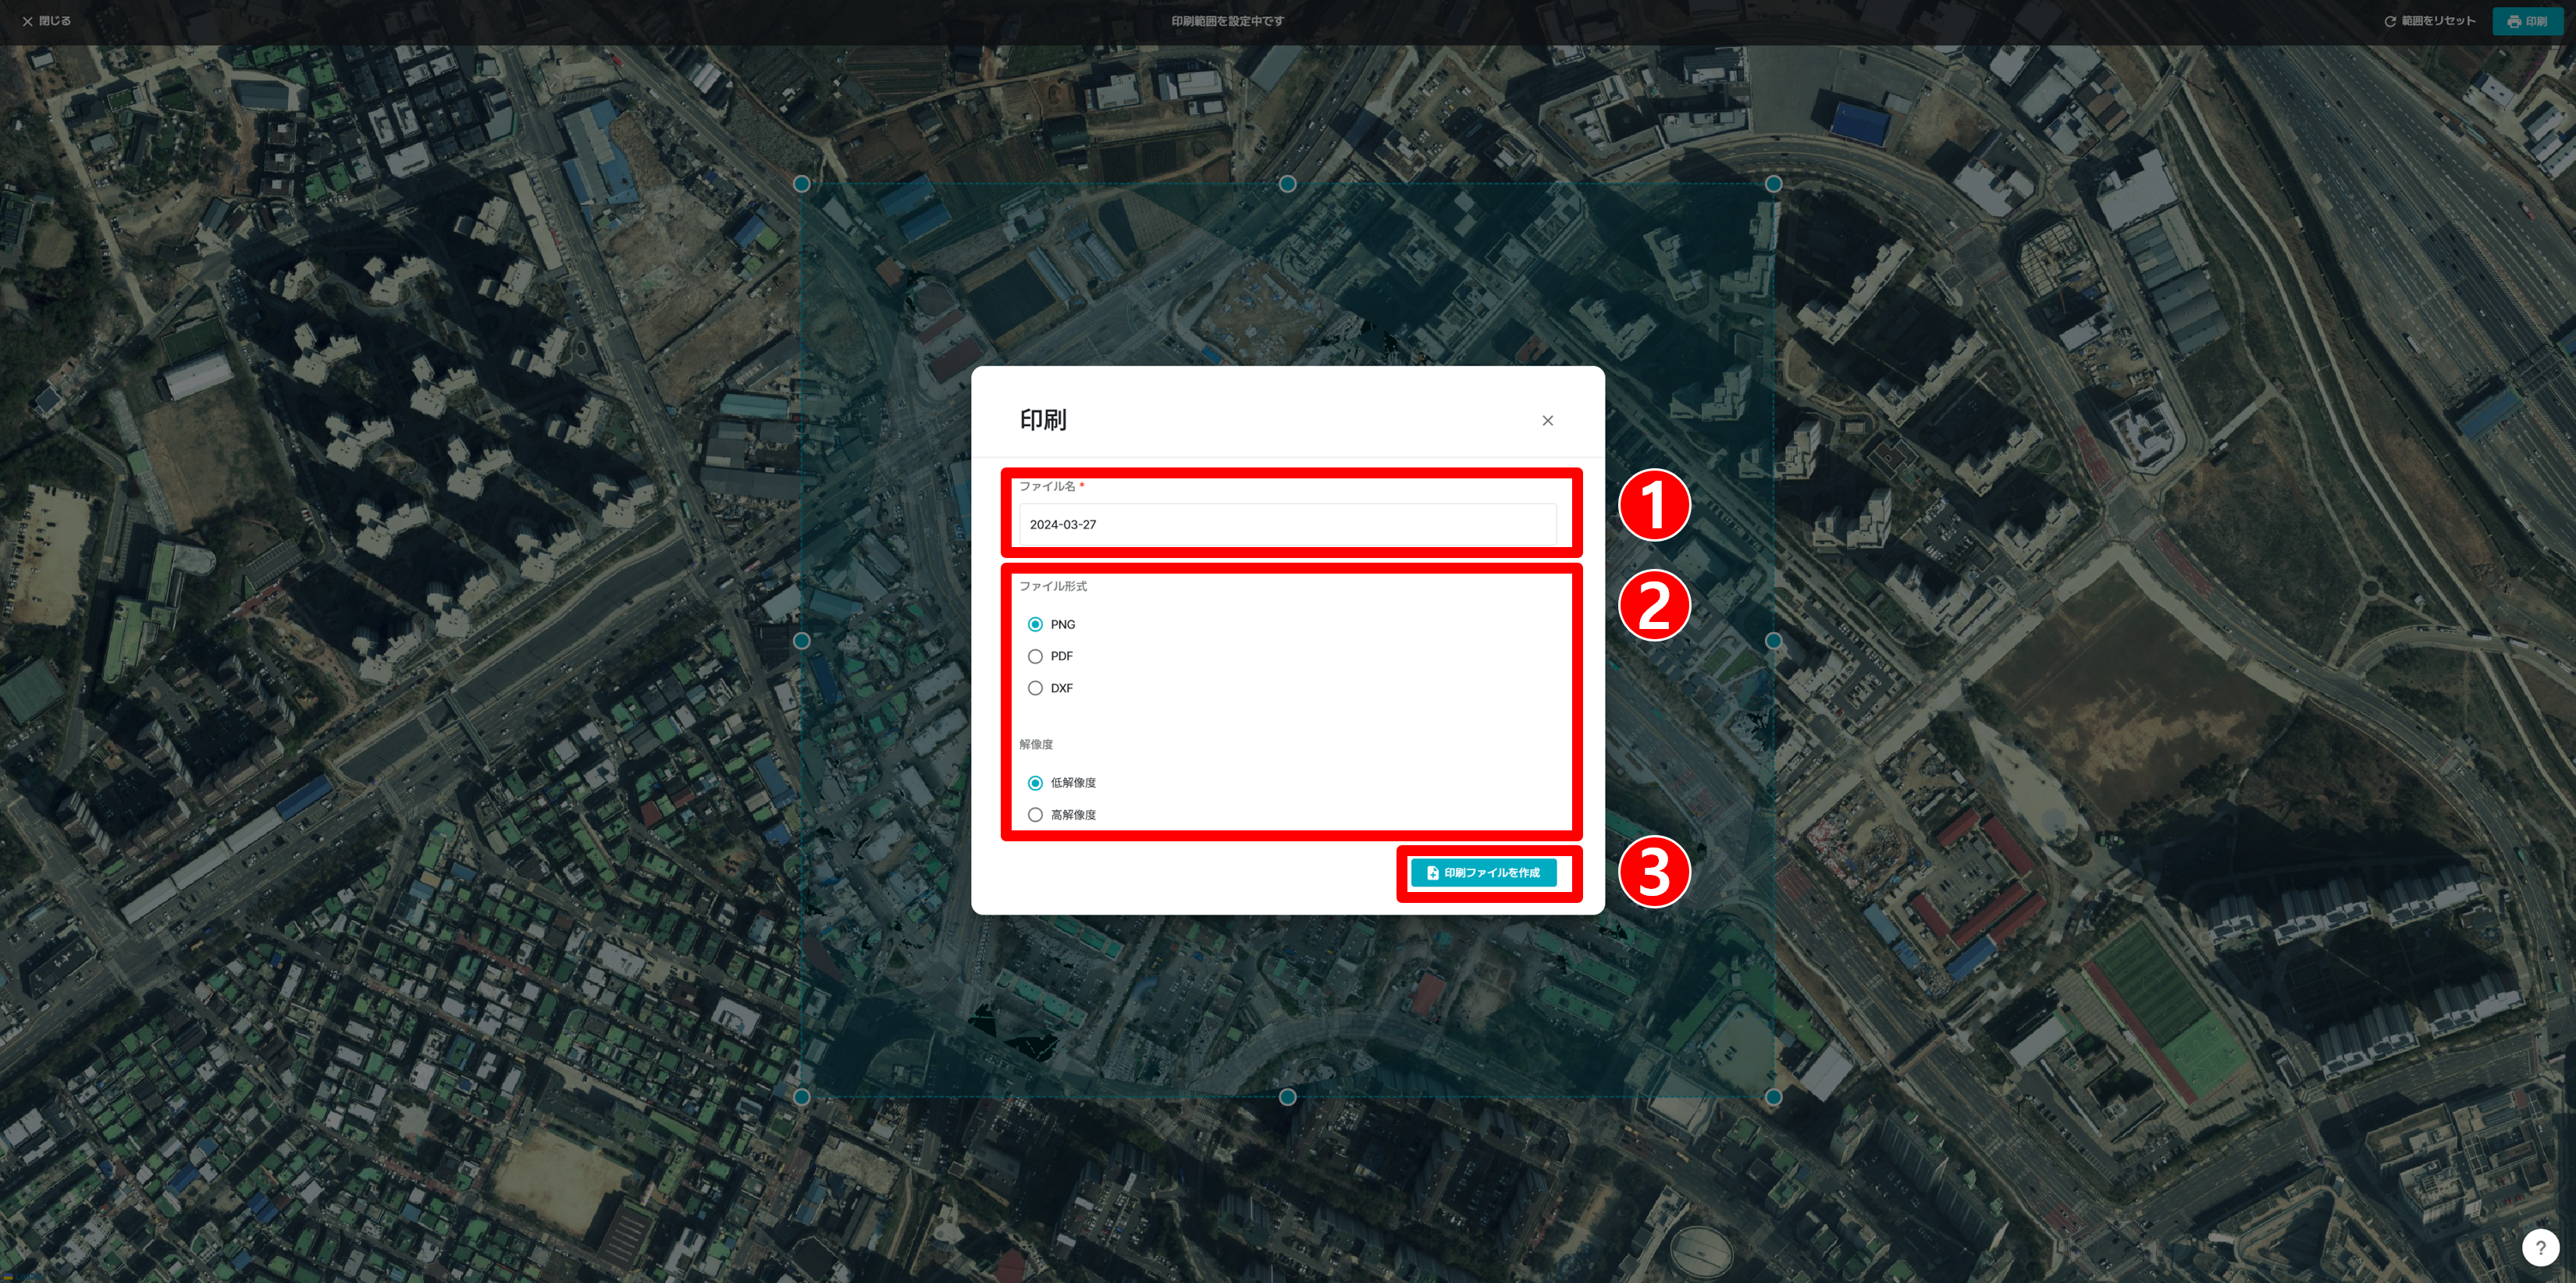The image size is (2576, 1283).
Task: Click the 閉じる close button
Action: [46, 21]
